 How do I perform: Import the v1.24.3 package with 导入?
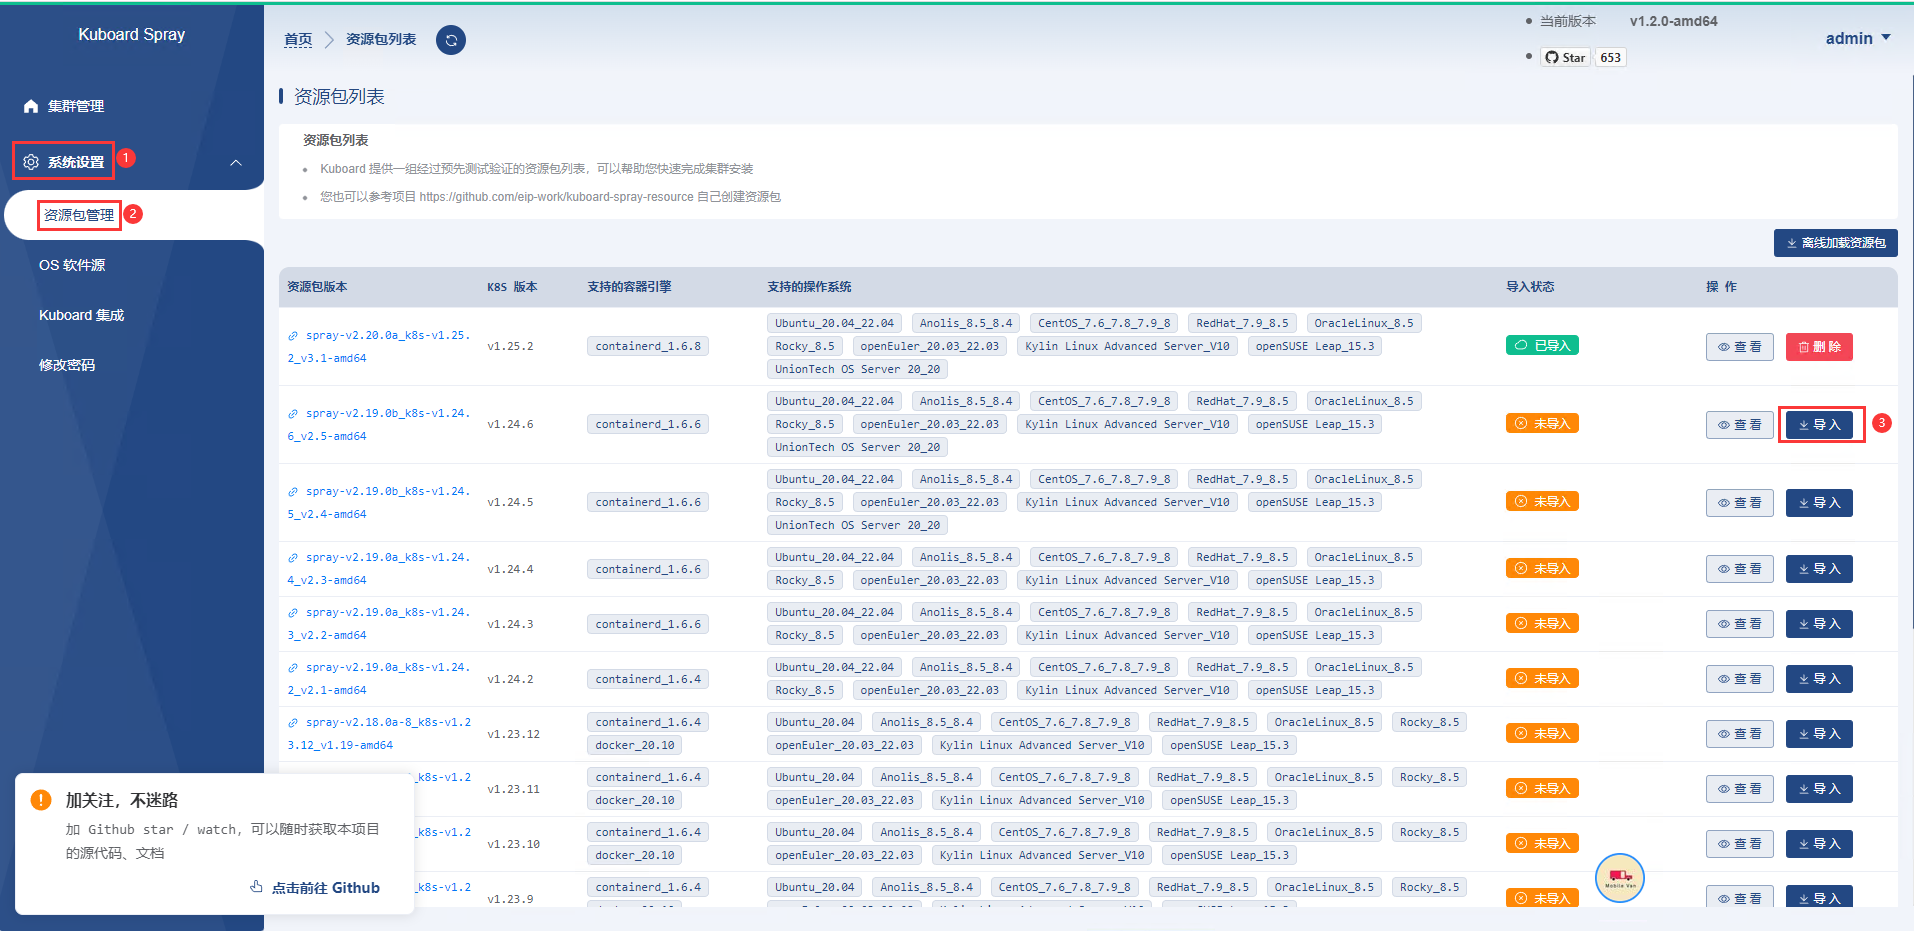pos(1819,624)
